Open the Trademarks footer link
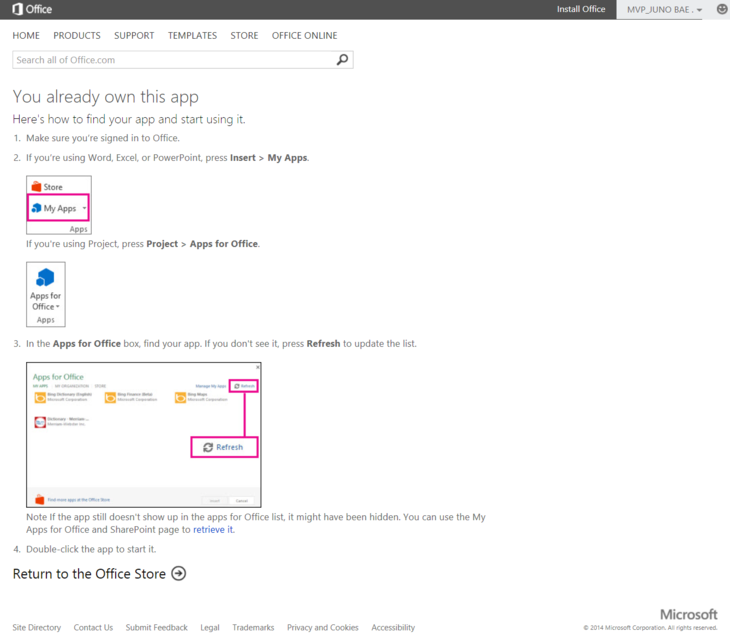Screen dimensions: 730x644 click(253, 627)
